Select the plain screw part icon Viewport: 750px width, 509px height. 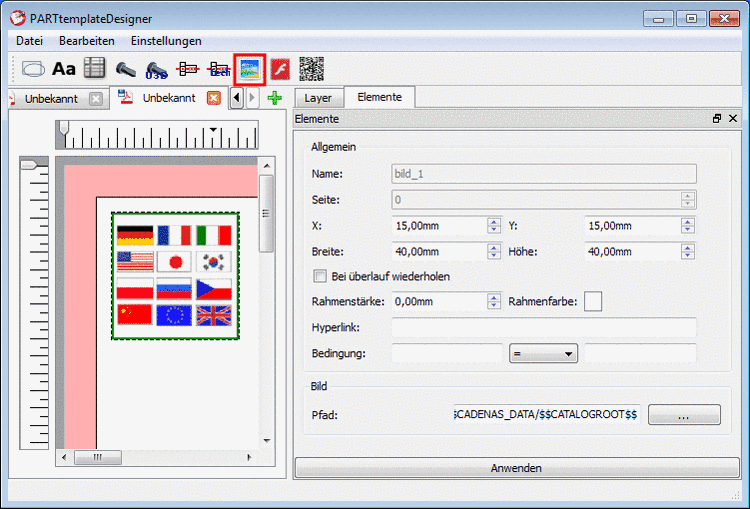coord(126,70)
